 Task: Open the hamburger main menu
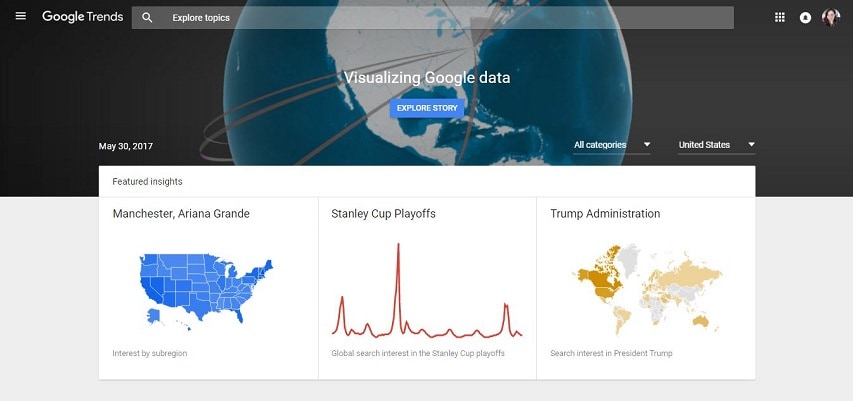21,17
